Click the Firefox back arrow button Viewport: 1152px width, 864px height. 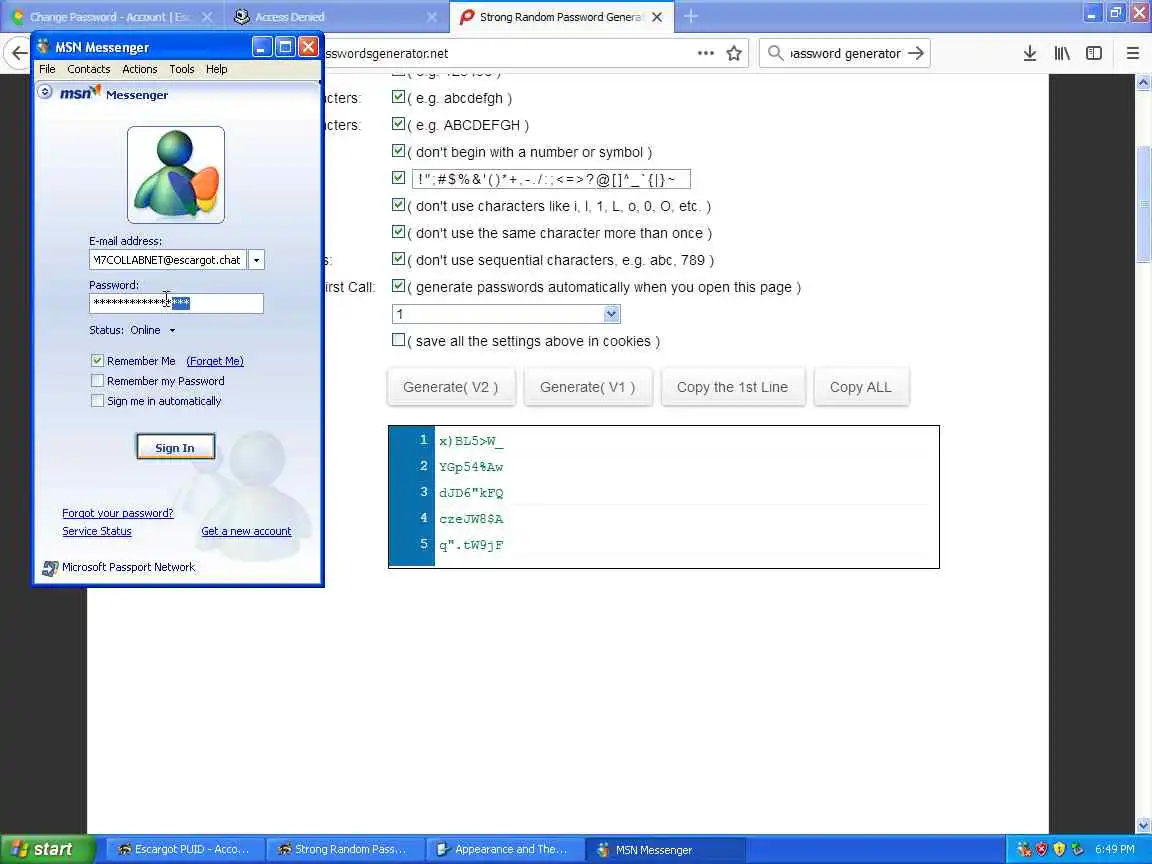click(x=19, y=54)
